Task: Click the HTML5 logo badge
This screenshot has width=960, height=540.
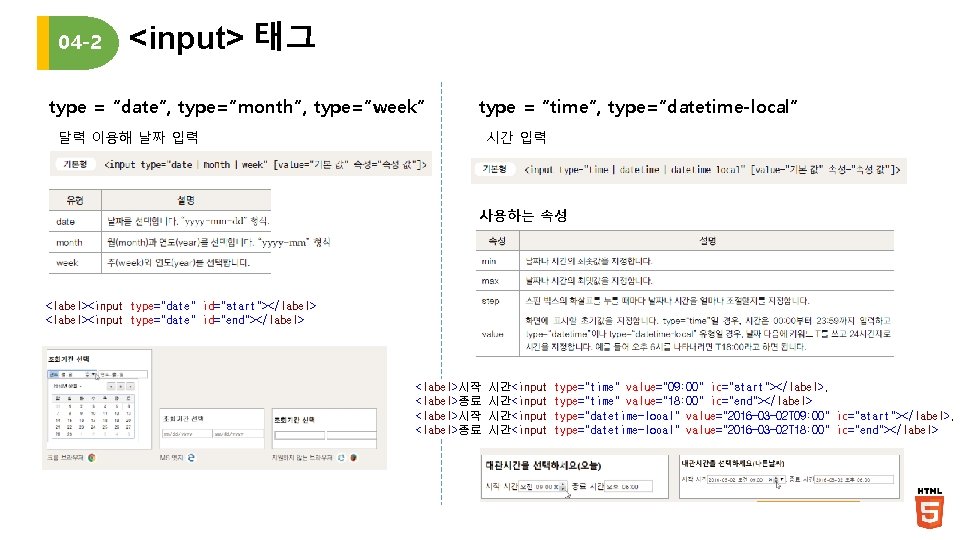Action: pyautogui.click(x=929, y=508)
